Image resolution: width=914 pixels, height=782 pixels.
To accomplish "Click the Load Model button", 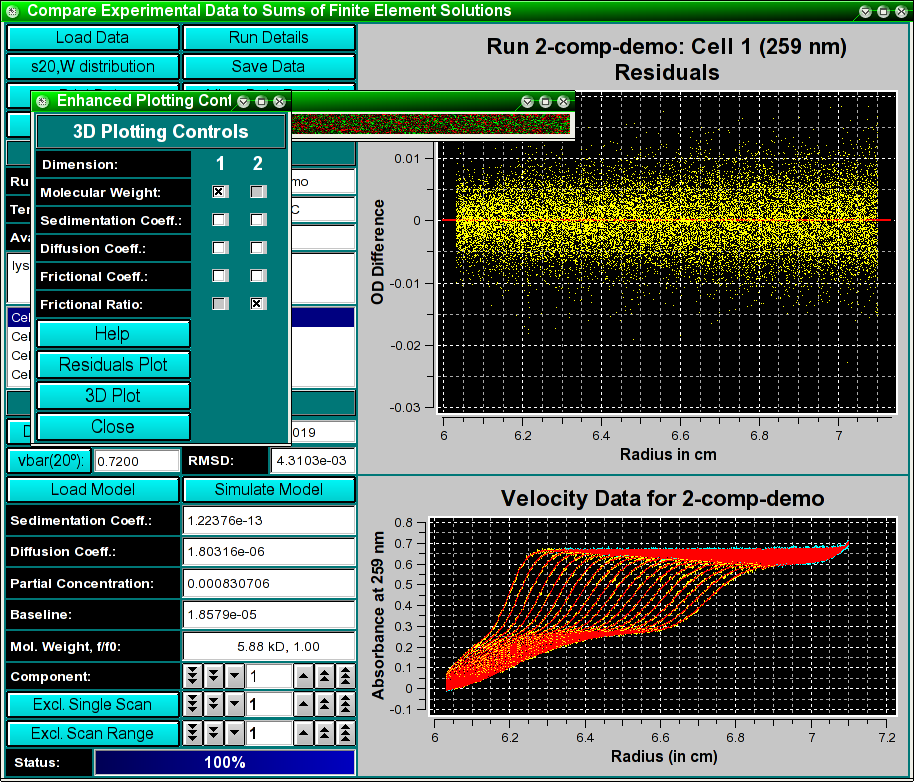I will [x=94, y=490].
